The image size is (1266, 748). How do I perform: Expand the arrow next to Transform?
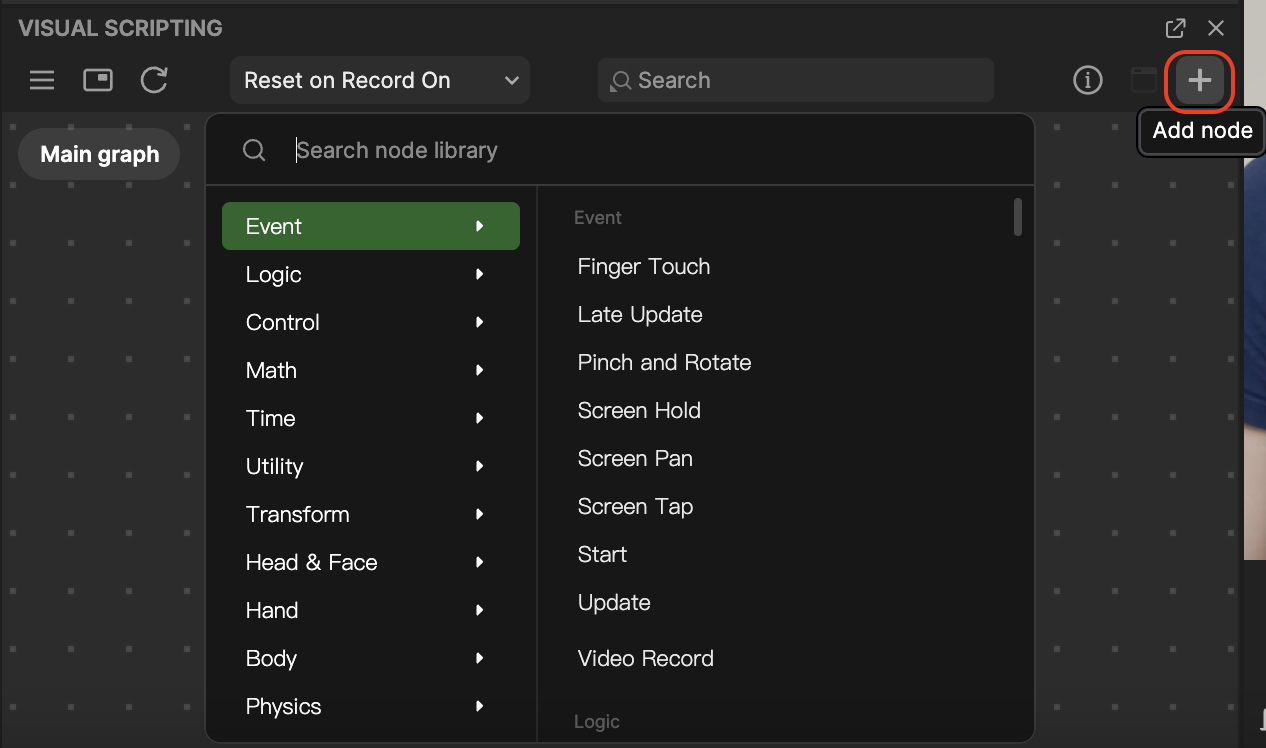pos(480,514)
